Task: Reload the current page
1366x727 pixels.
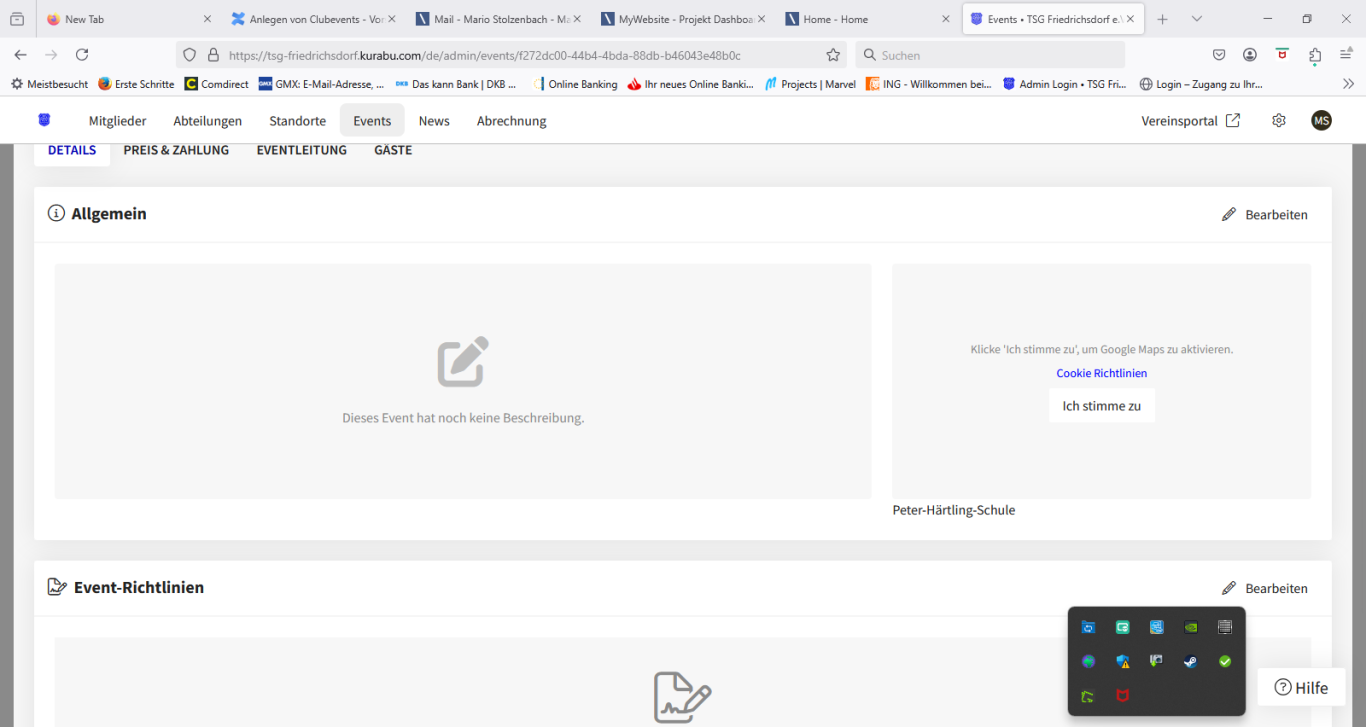Action: (x=82, y=55)
